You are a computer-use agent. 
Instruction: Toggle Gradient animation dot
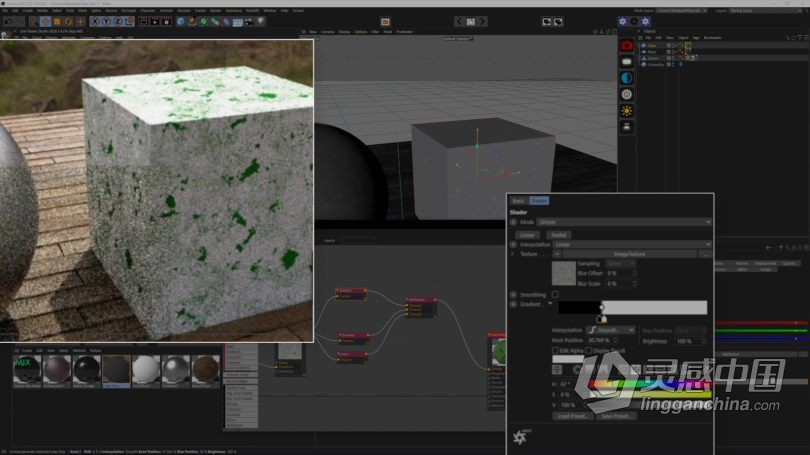click(x=513, y=304)
